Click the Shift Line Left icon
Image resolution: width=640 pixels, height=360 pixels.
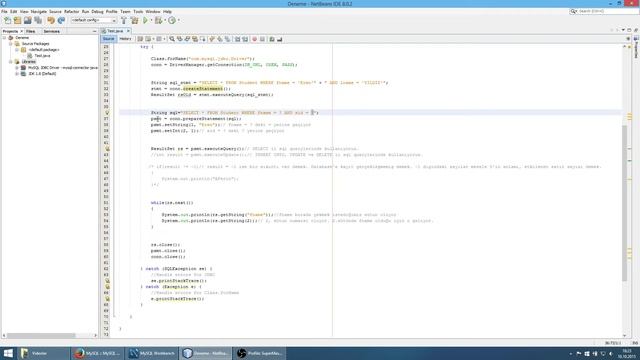tap(237, 39)
